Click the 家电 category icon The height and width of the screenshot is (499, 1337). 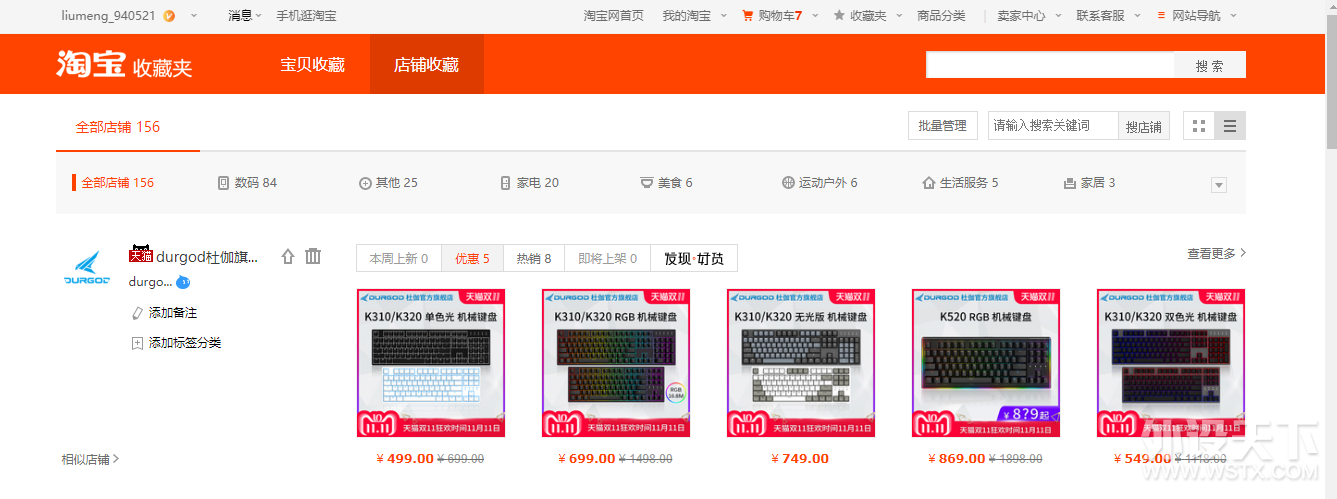(x=505, y=183)
